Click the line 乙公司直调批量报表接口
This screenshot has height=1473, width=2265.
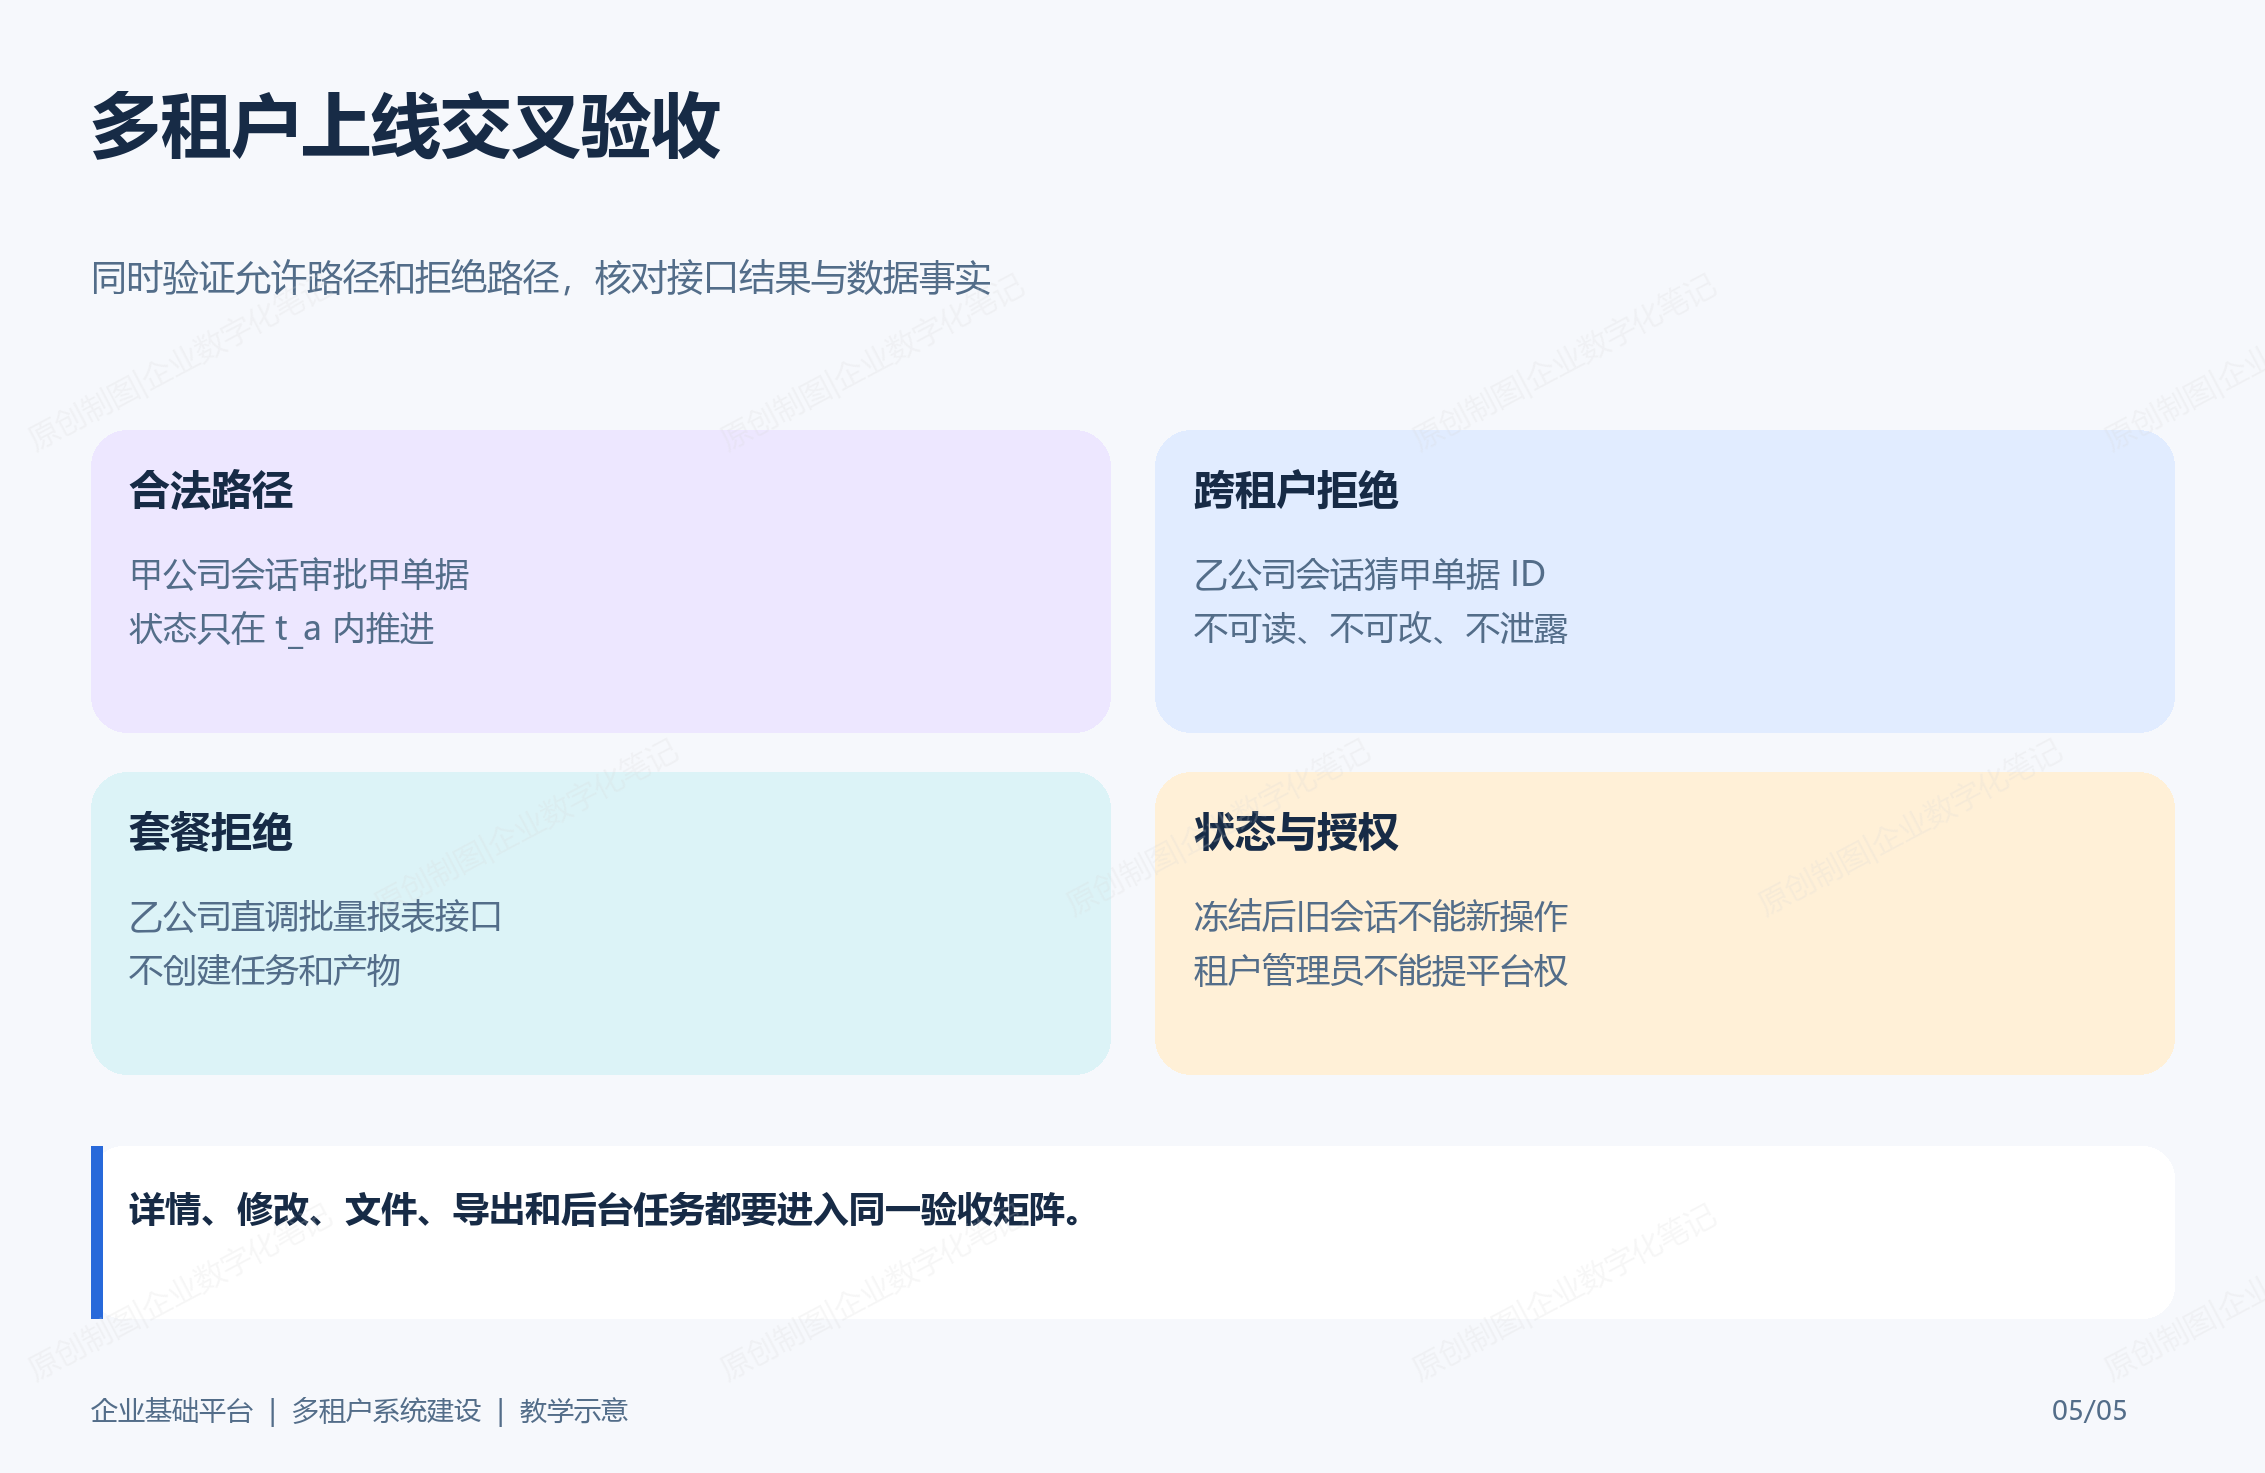[315, 916]
